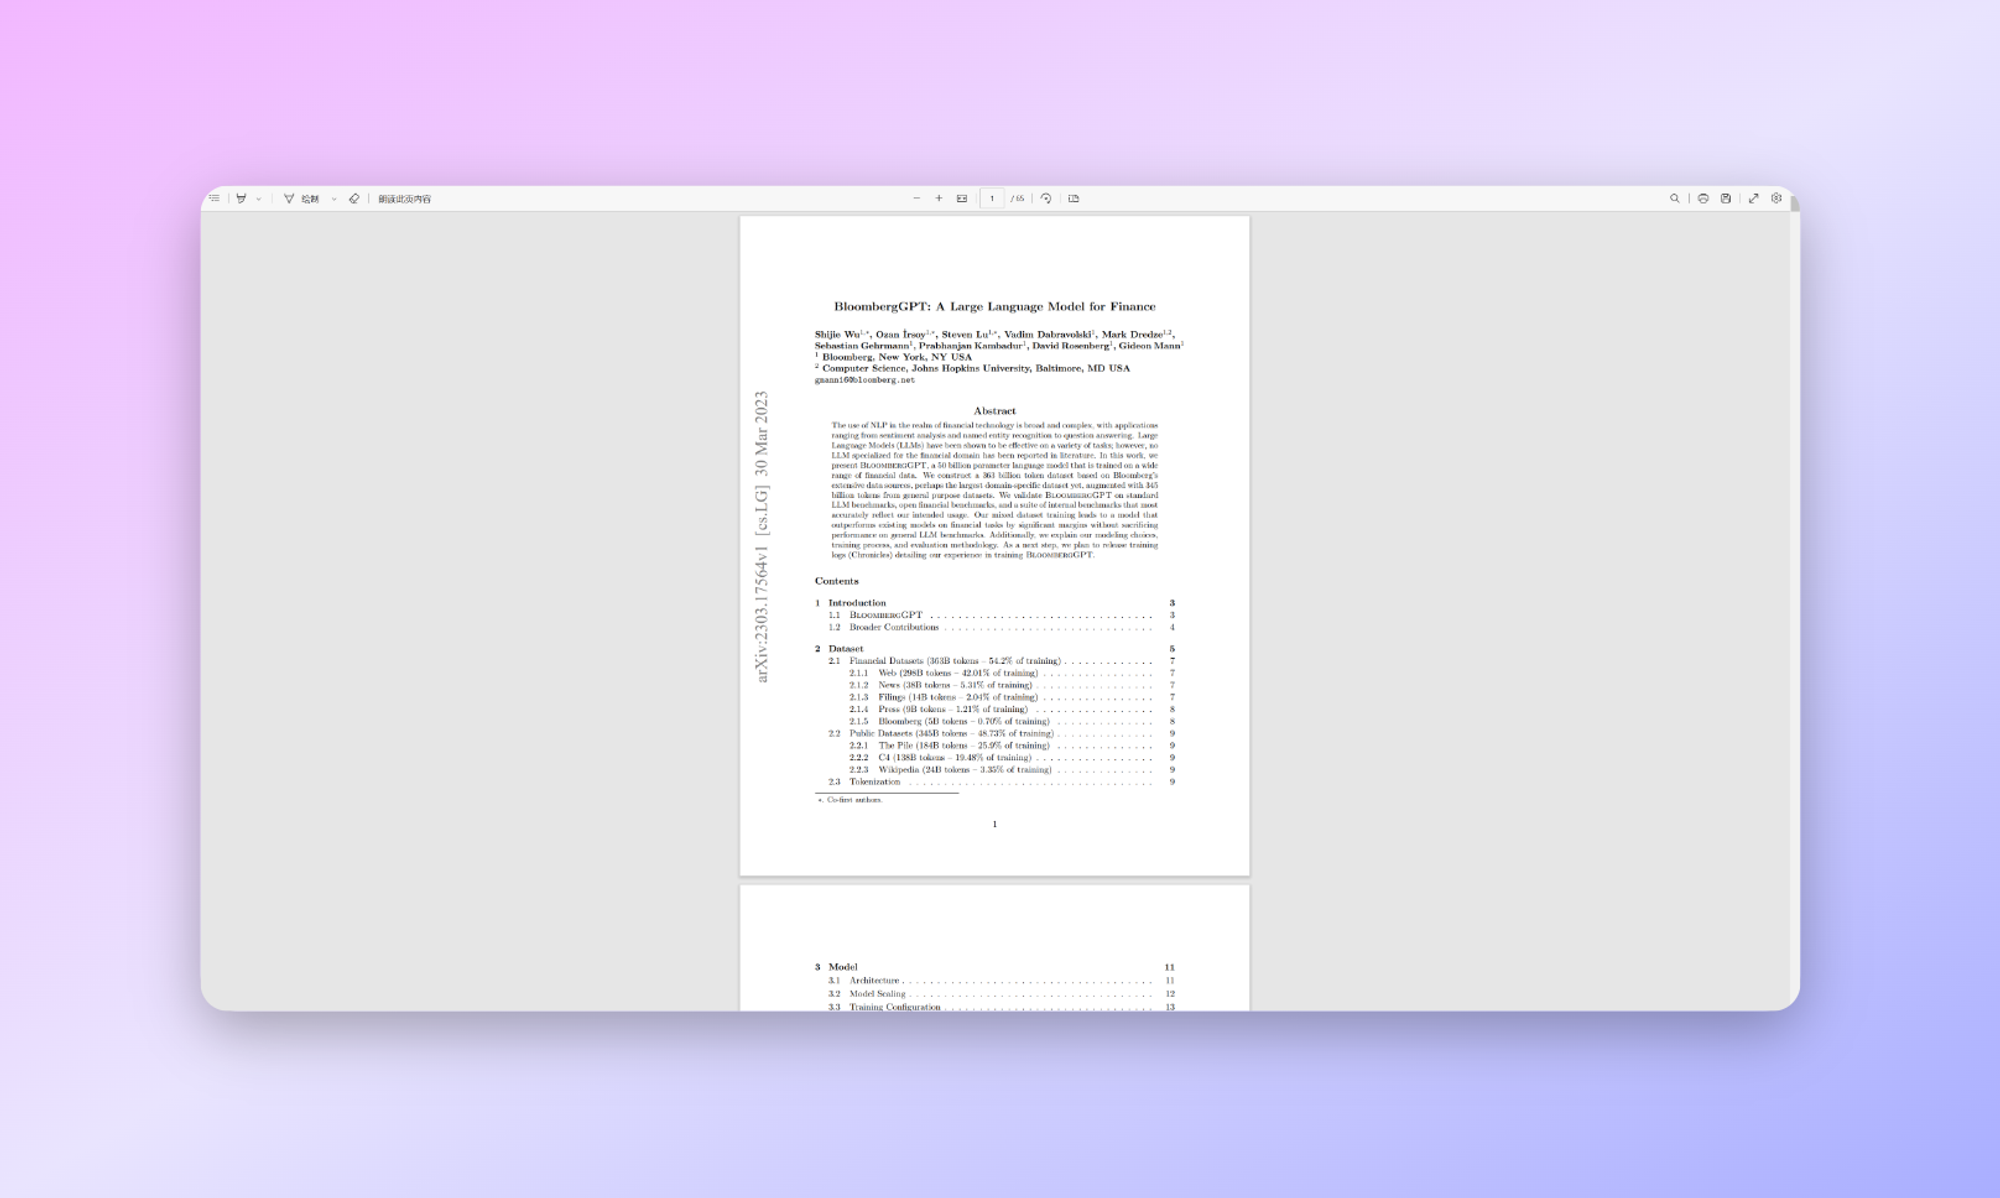Open the 2 Dataset contents entry
2000x1198 pixels.
tap(994, 648)
